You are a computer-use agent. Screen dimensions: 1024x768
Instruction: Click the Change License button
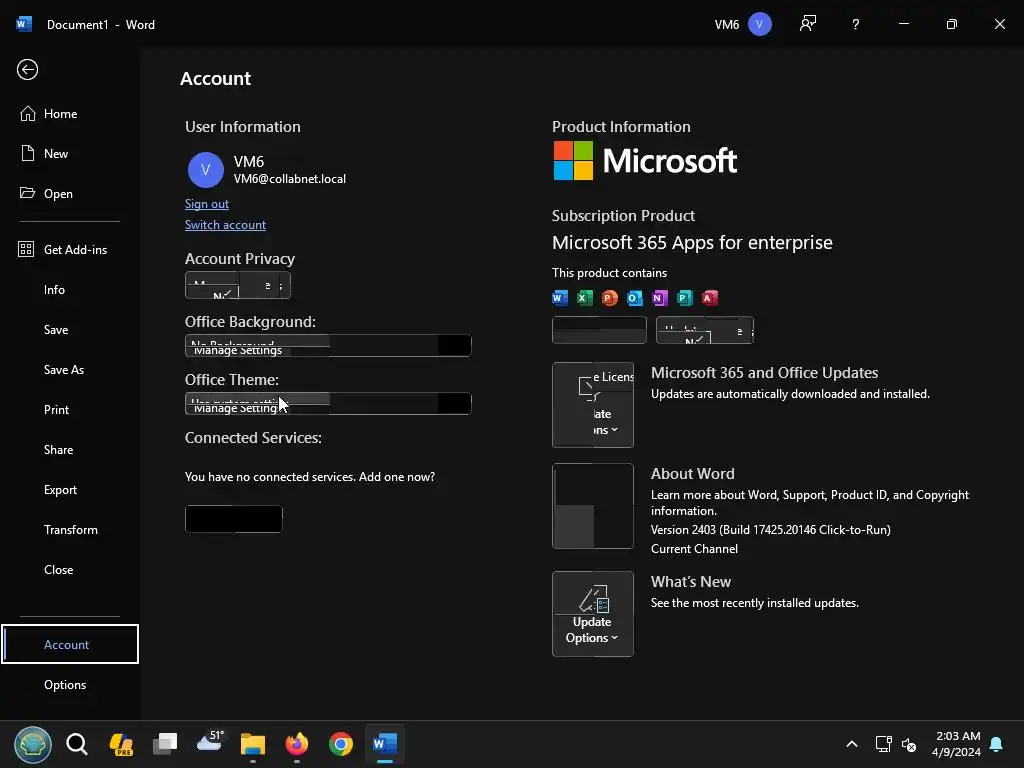705,330
